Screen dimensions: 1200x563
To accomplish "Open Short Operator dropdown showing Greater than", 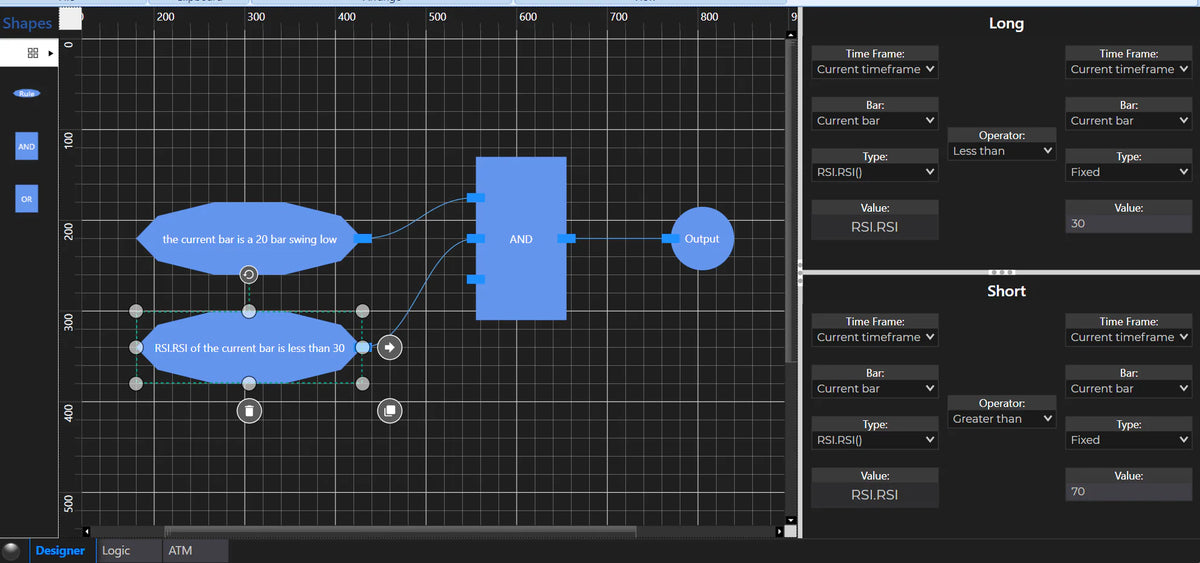I will 1003,419.
